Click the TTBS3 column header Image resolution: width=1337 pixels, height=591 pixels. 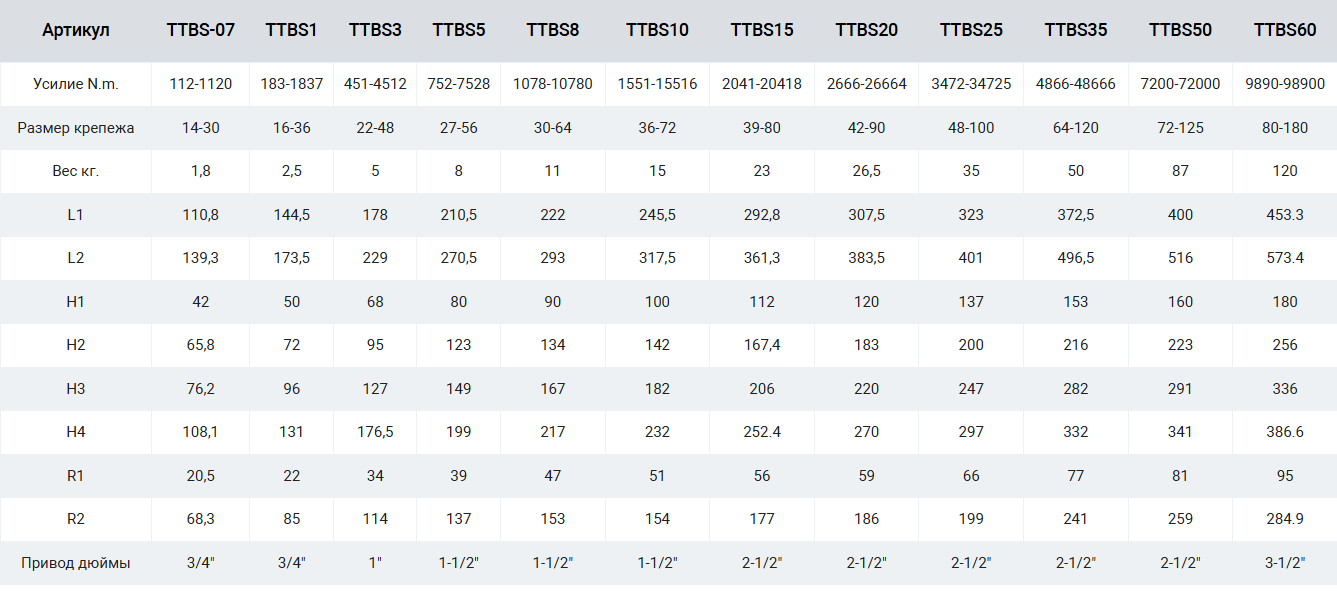[375, 30]
